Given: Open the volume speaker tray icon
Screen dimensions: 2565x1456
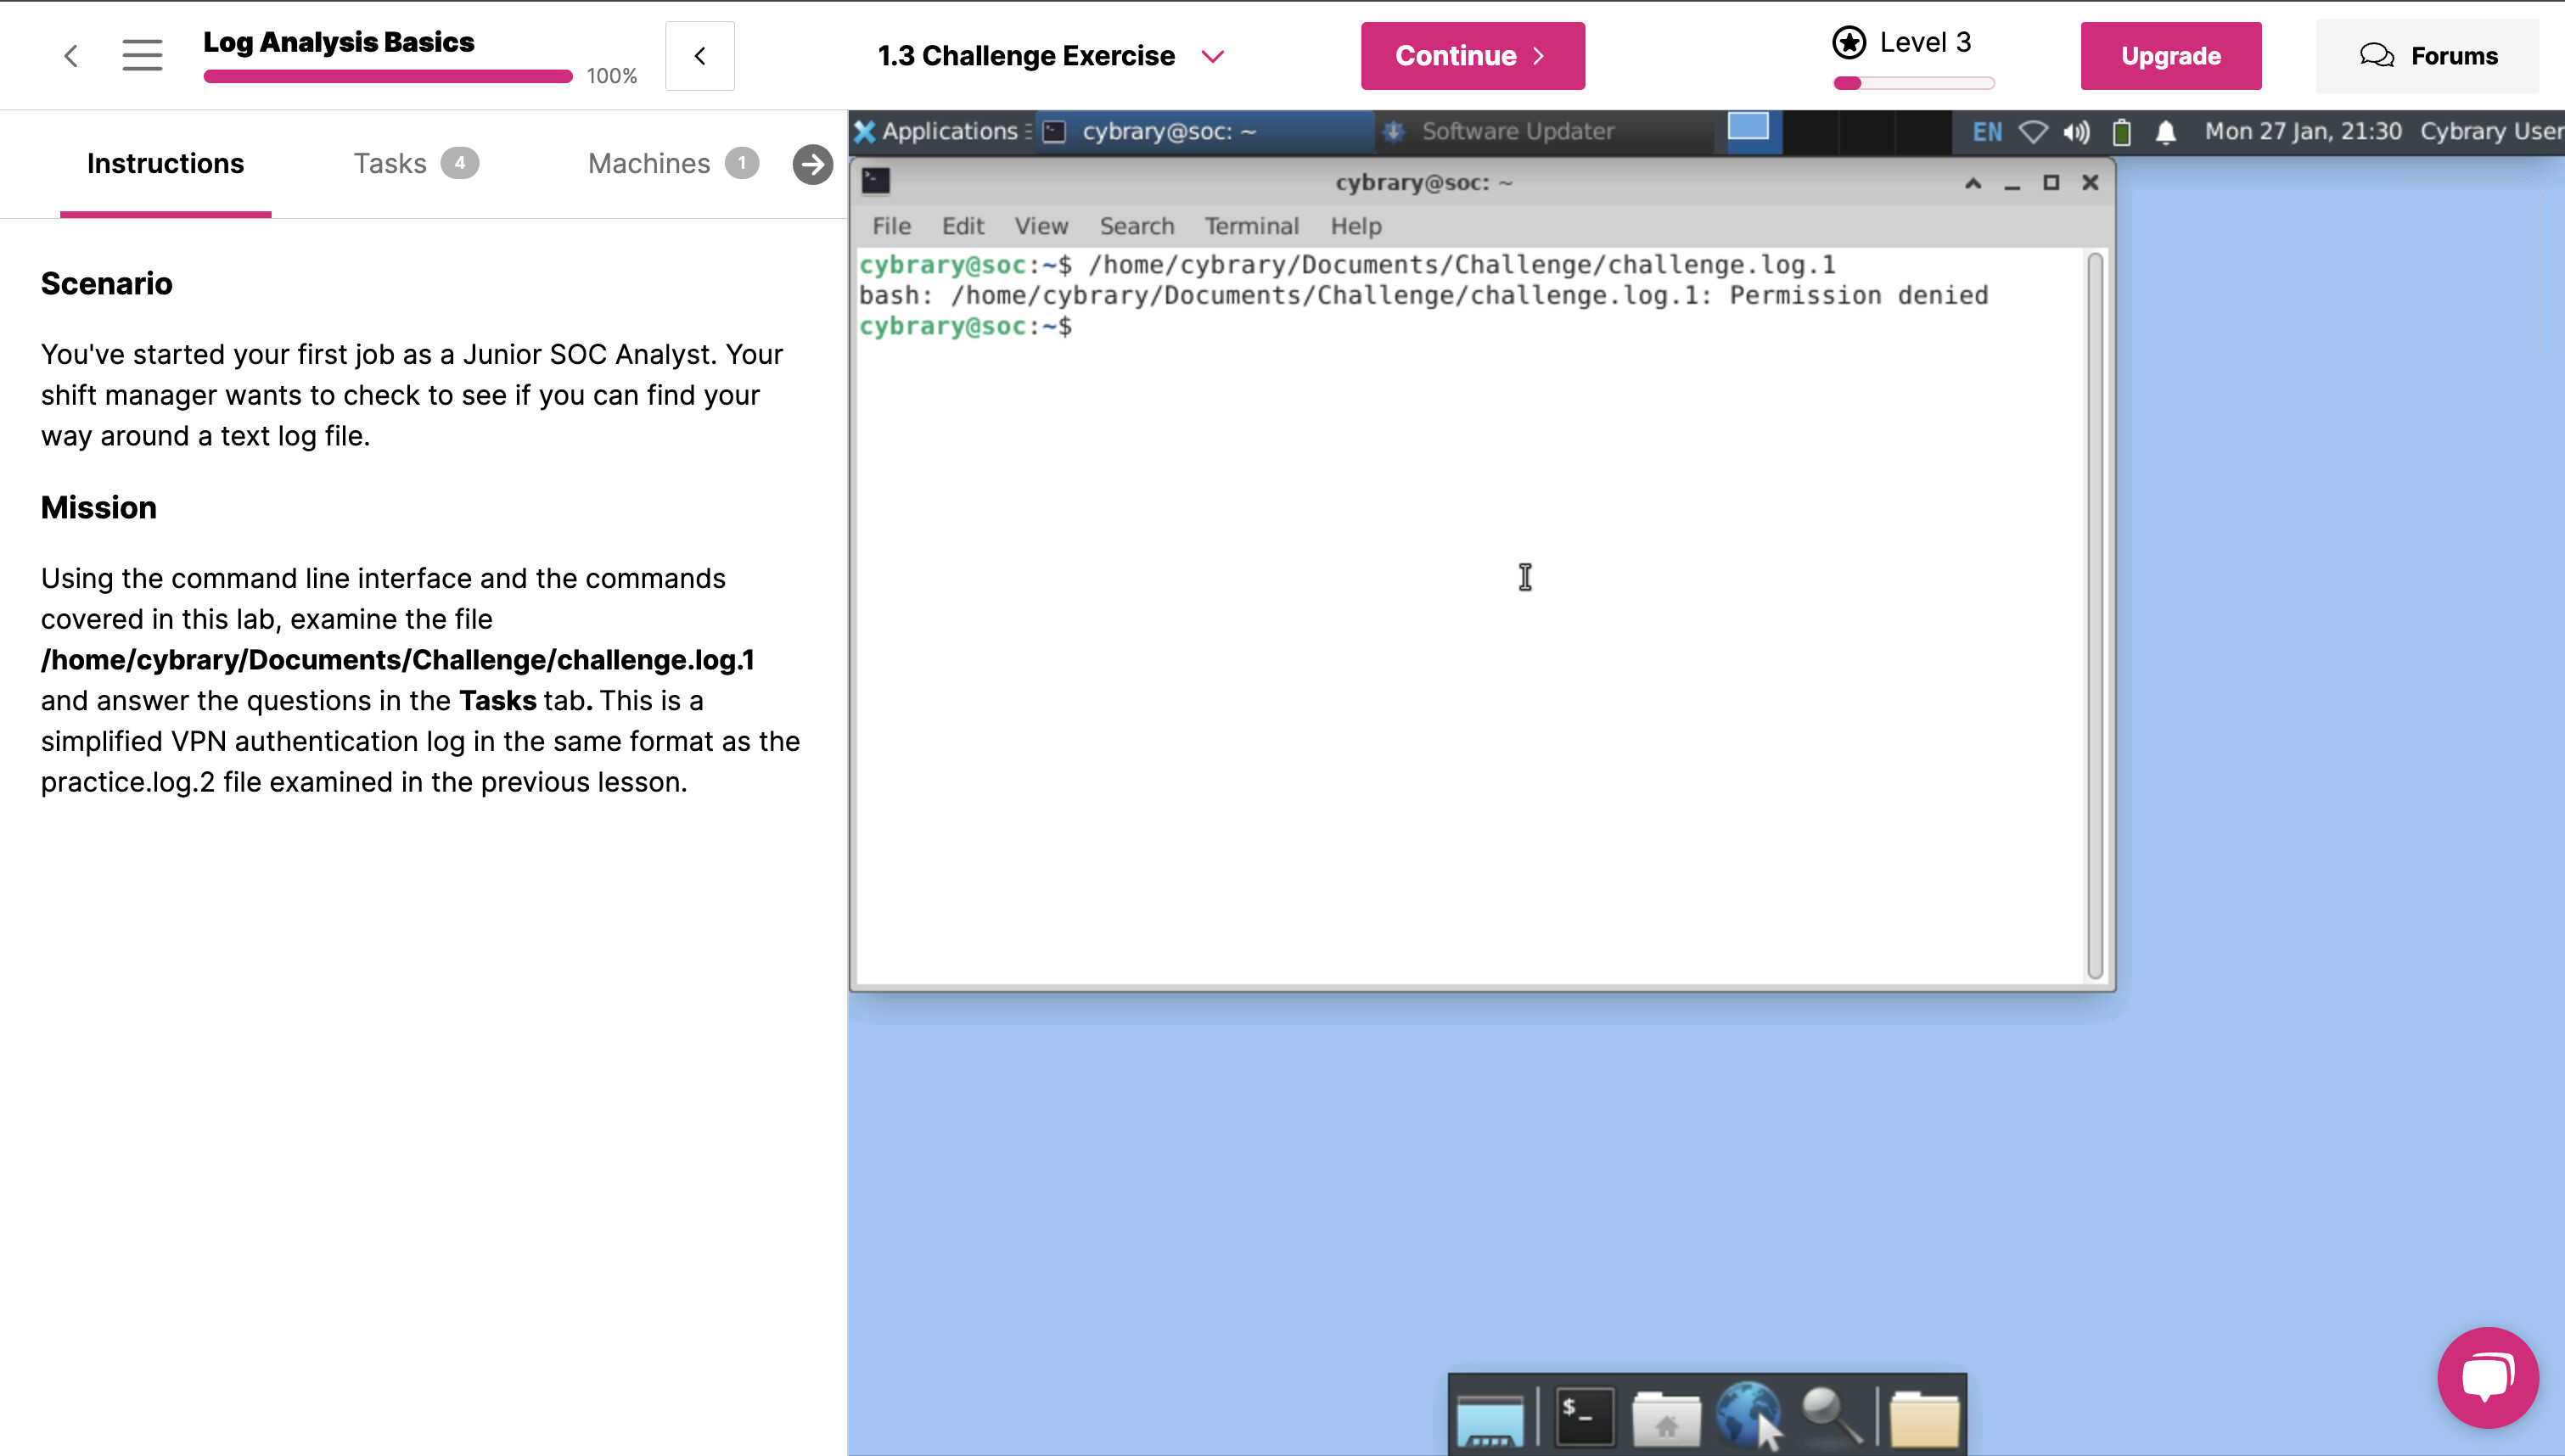Looking at the screenshot, I should [2076, 131].
